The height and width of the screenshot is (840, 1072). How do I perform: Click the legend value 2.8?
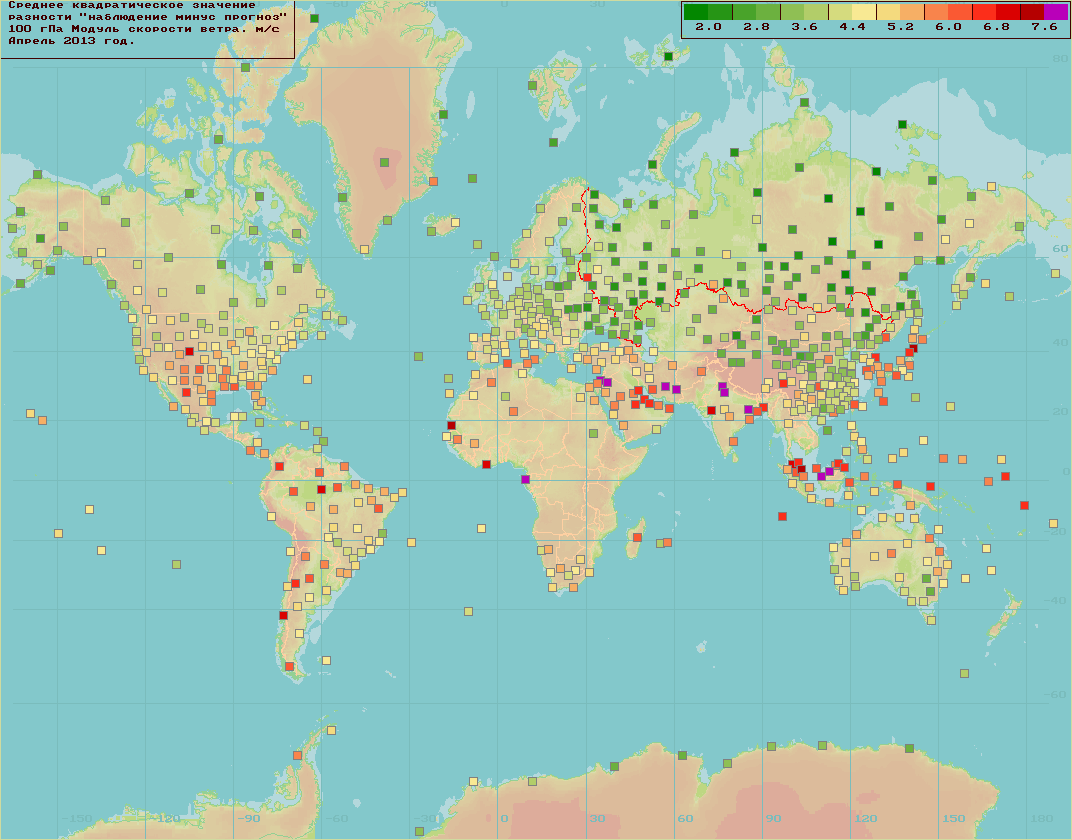[x=756, y=27]
